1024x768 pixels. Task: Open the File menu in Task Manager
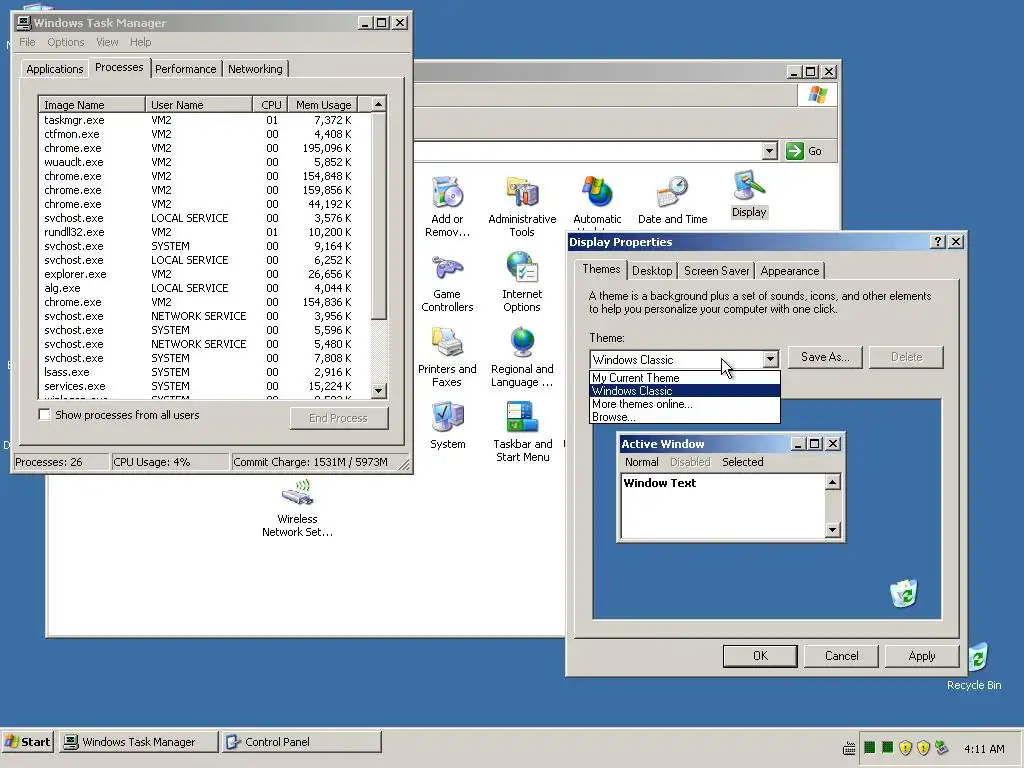click(27, 42)
